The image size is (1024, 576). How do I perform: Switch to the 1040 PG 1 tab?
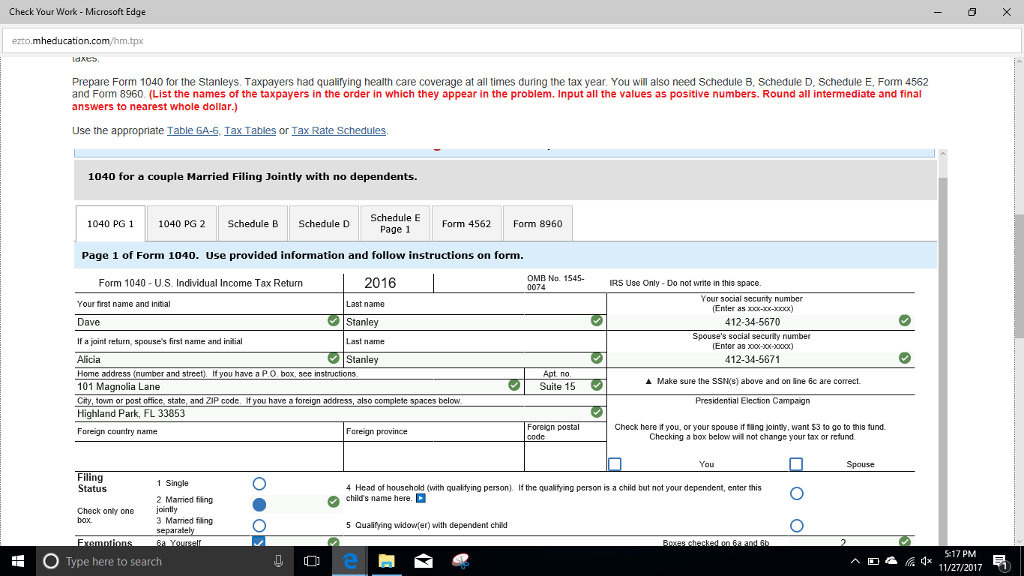tap(110, 223)
